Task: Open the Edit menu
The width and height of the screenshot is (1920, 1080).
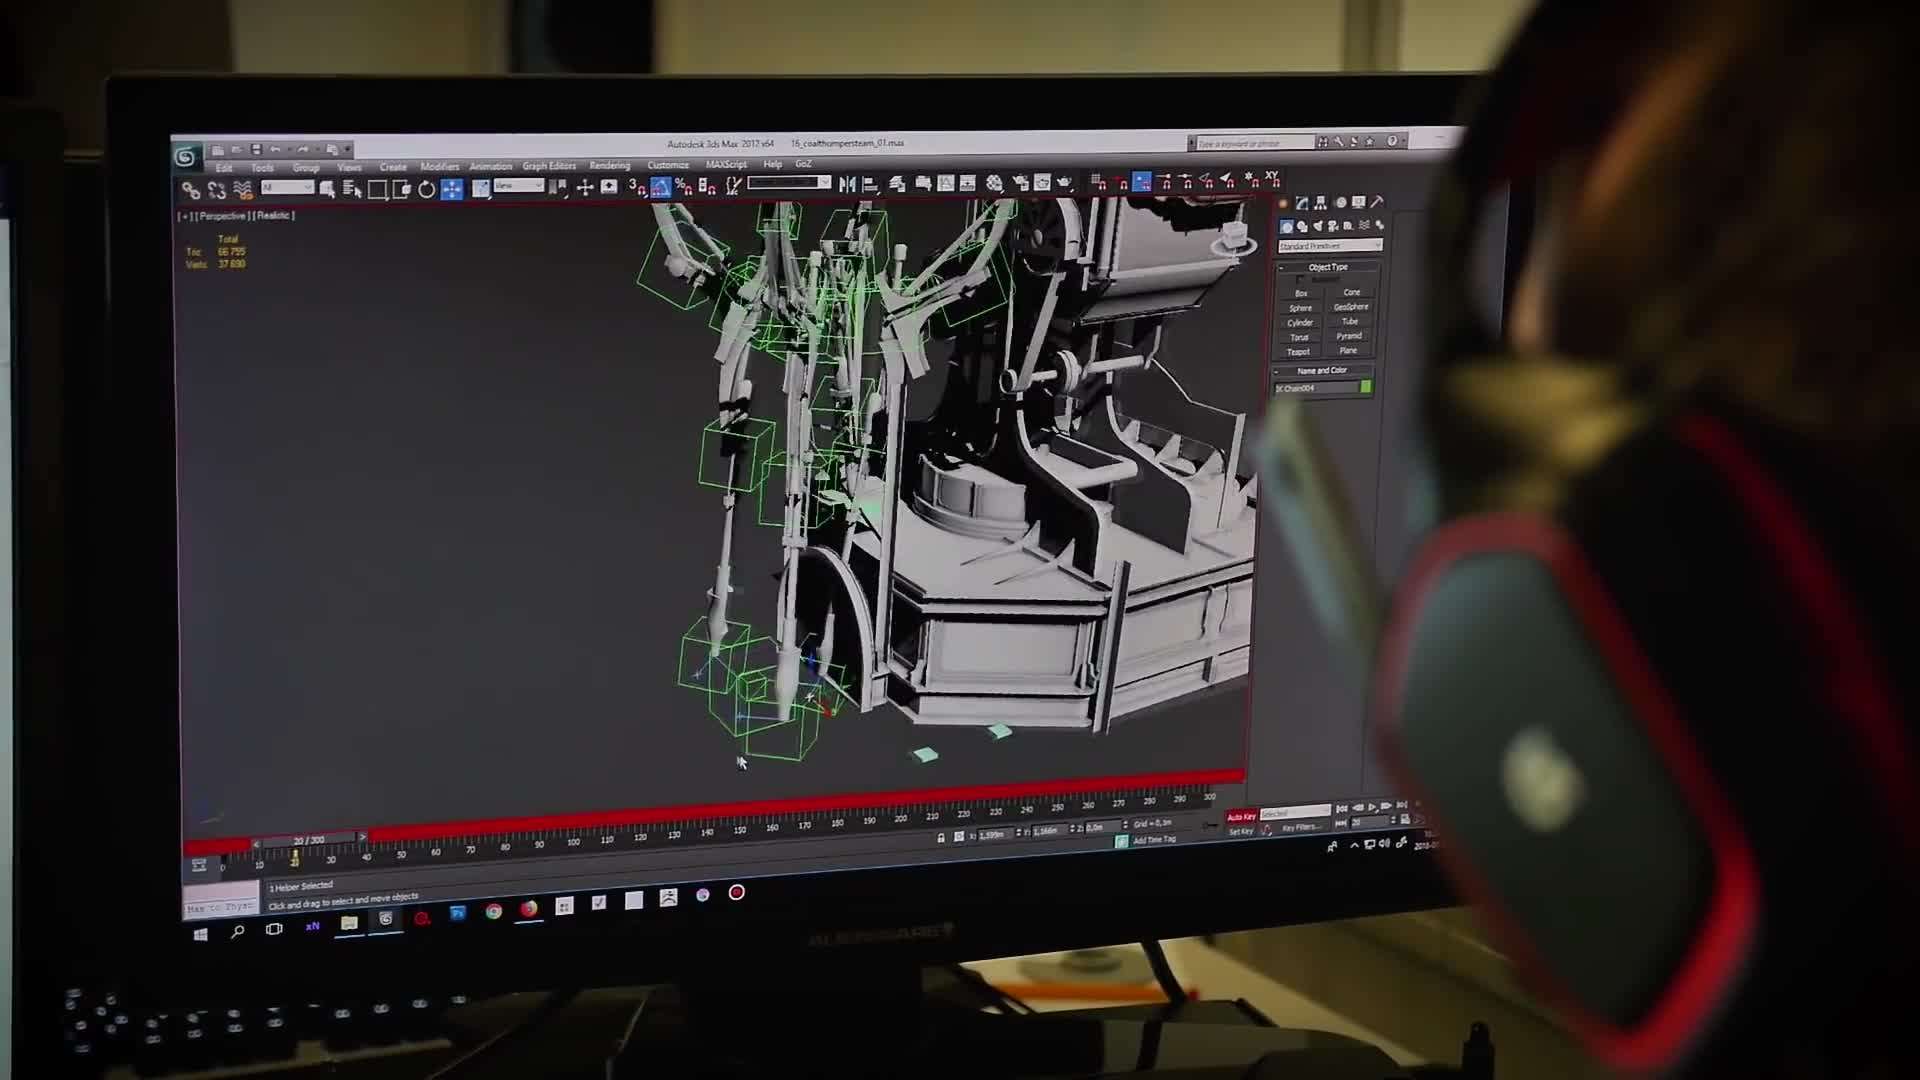Action: pyautogui.click(x=223, y=168)
